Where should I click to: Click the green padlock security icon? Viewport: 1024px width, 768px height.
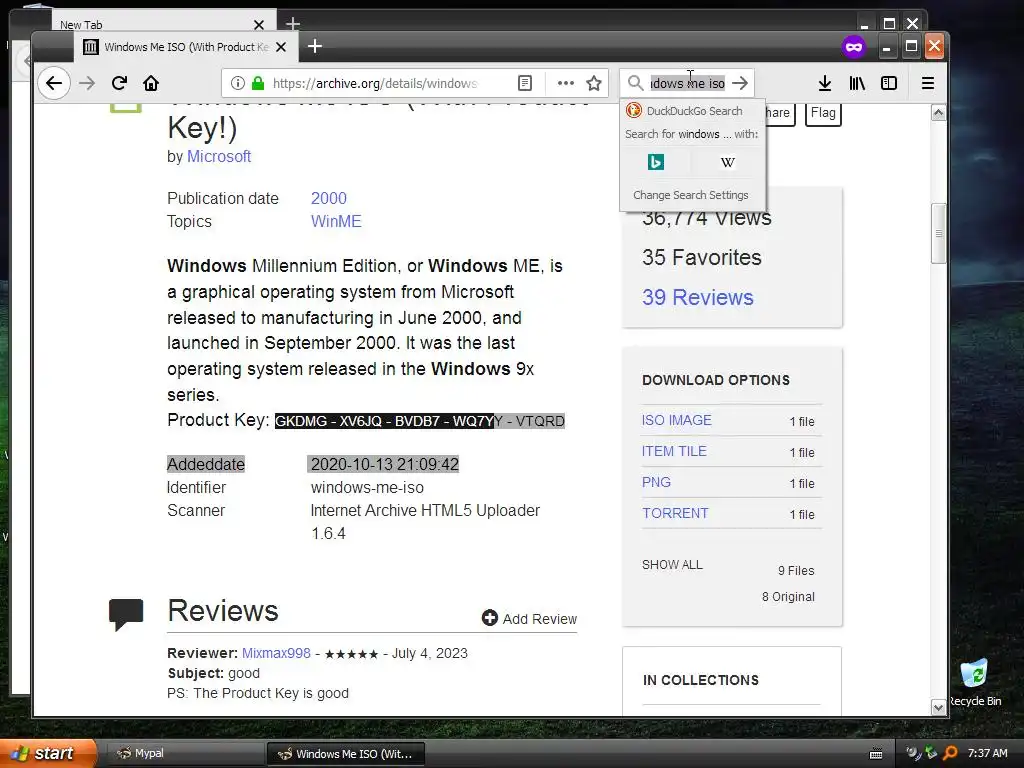click(258, 83)
